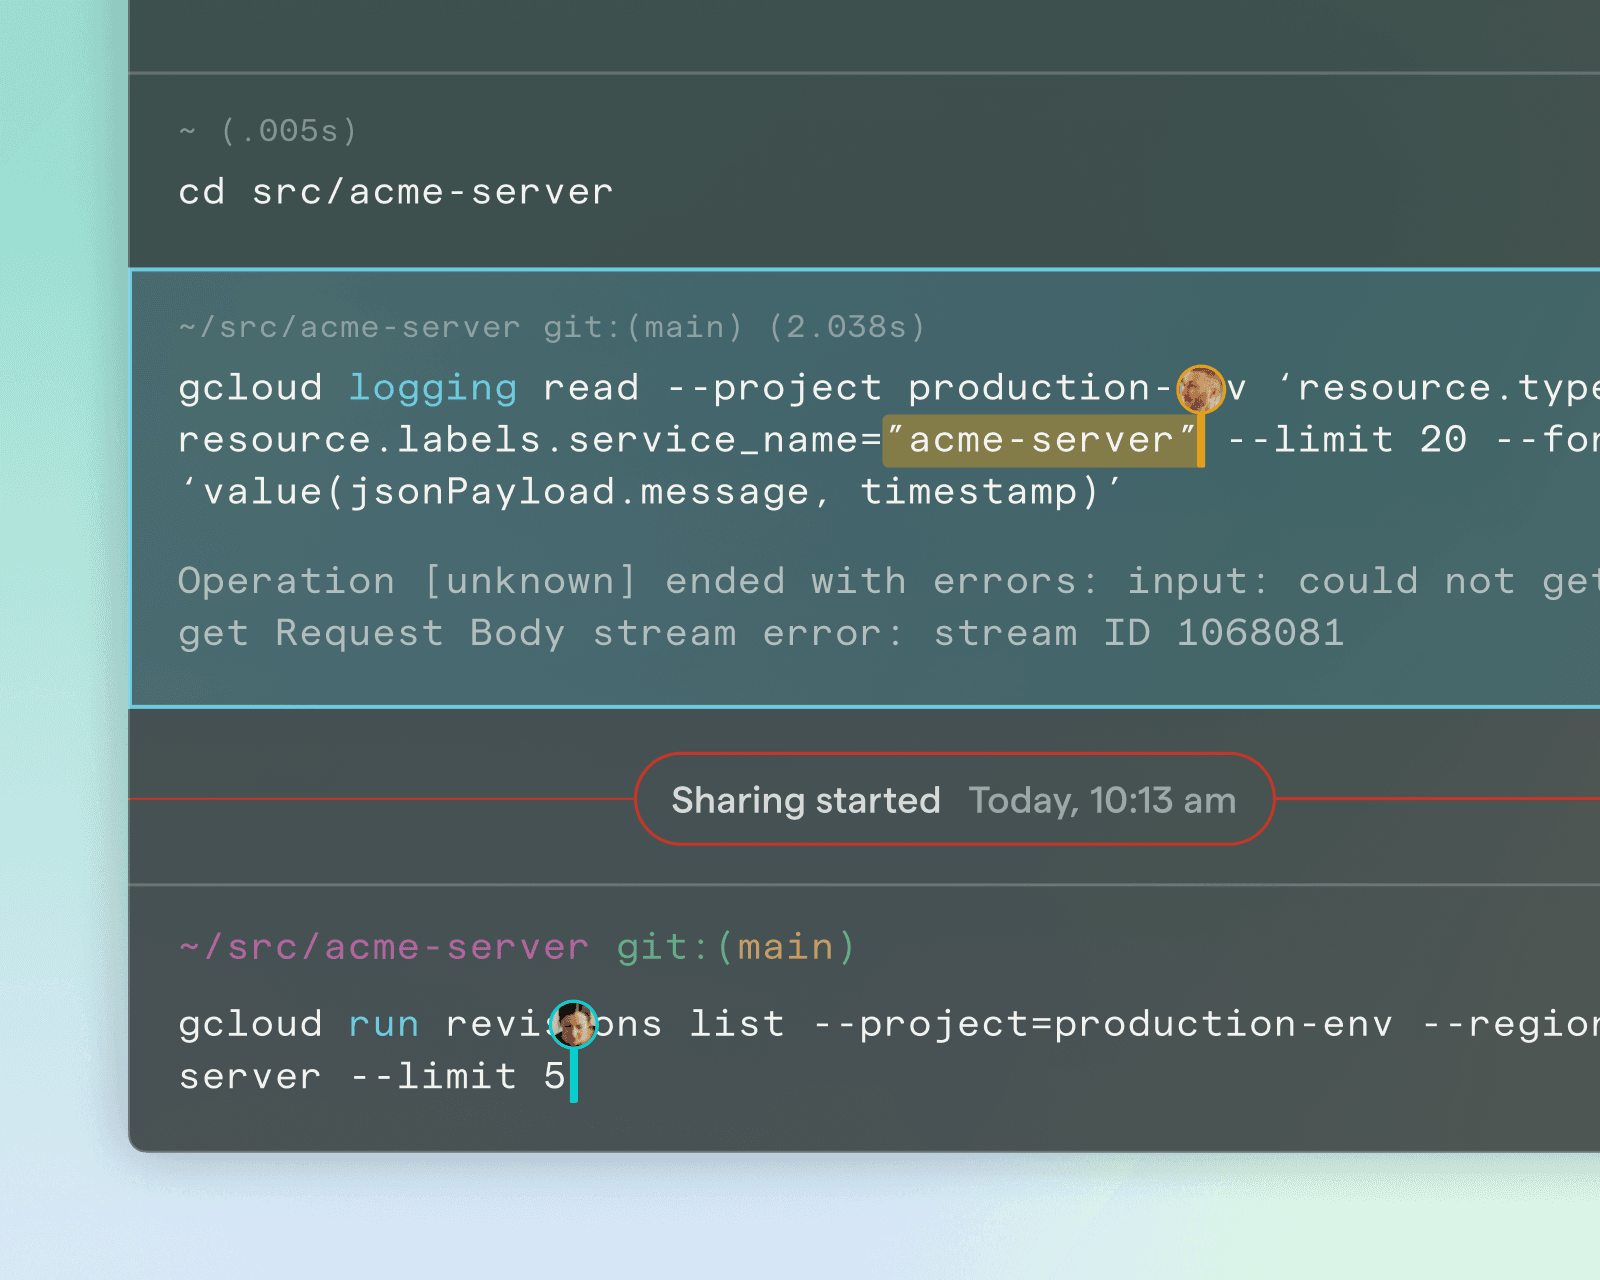Click the timestamp Today, 10:13 am
This screenshot has height=1280, width=1600.
point(1103,800)
